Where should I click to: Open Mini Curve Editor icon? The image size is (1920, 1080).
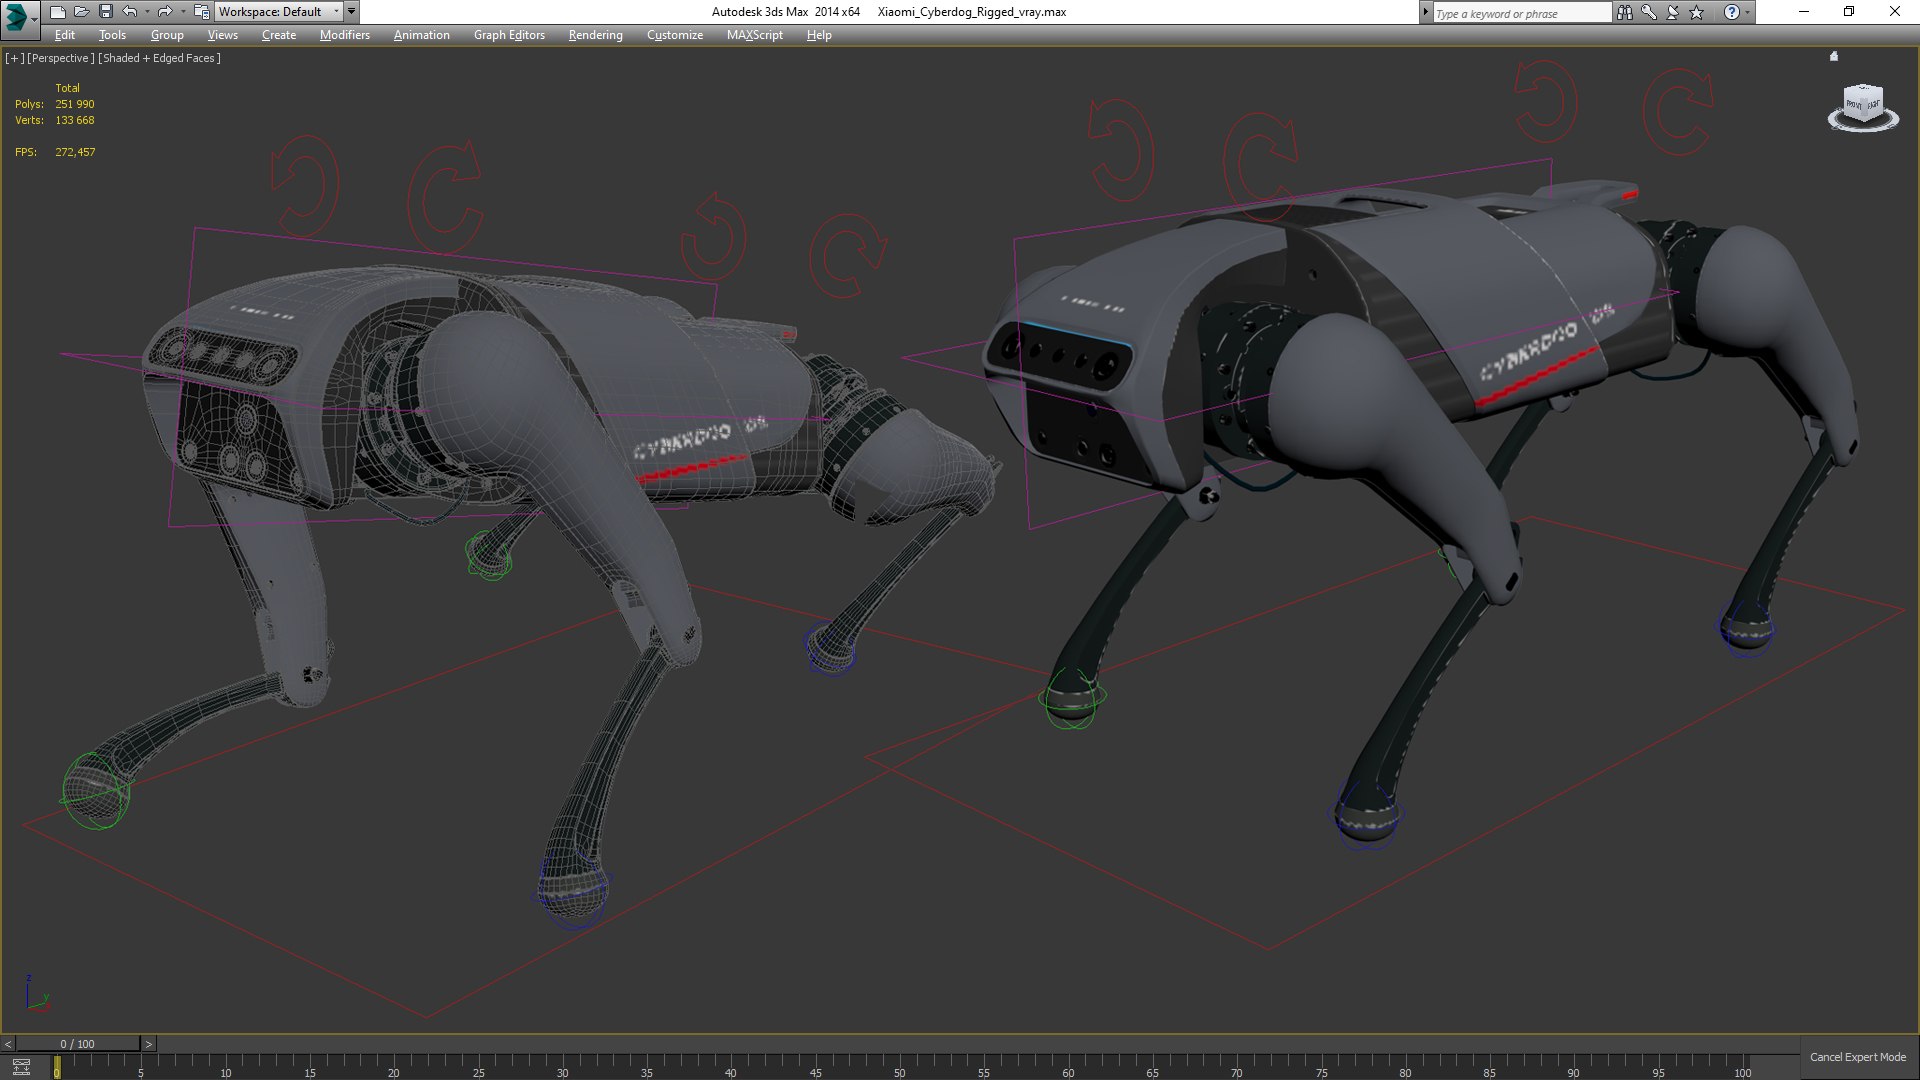click(x=21, y=1067)
